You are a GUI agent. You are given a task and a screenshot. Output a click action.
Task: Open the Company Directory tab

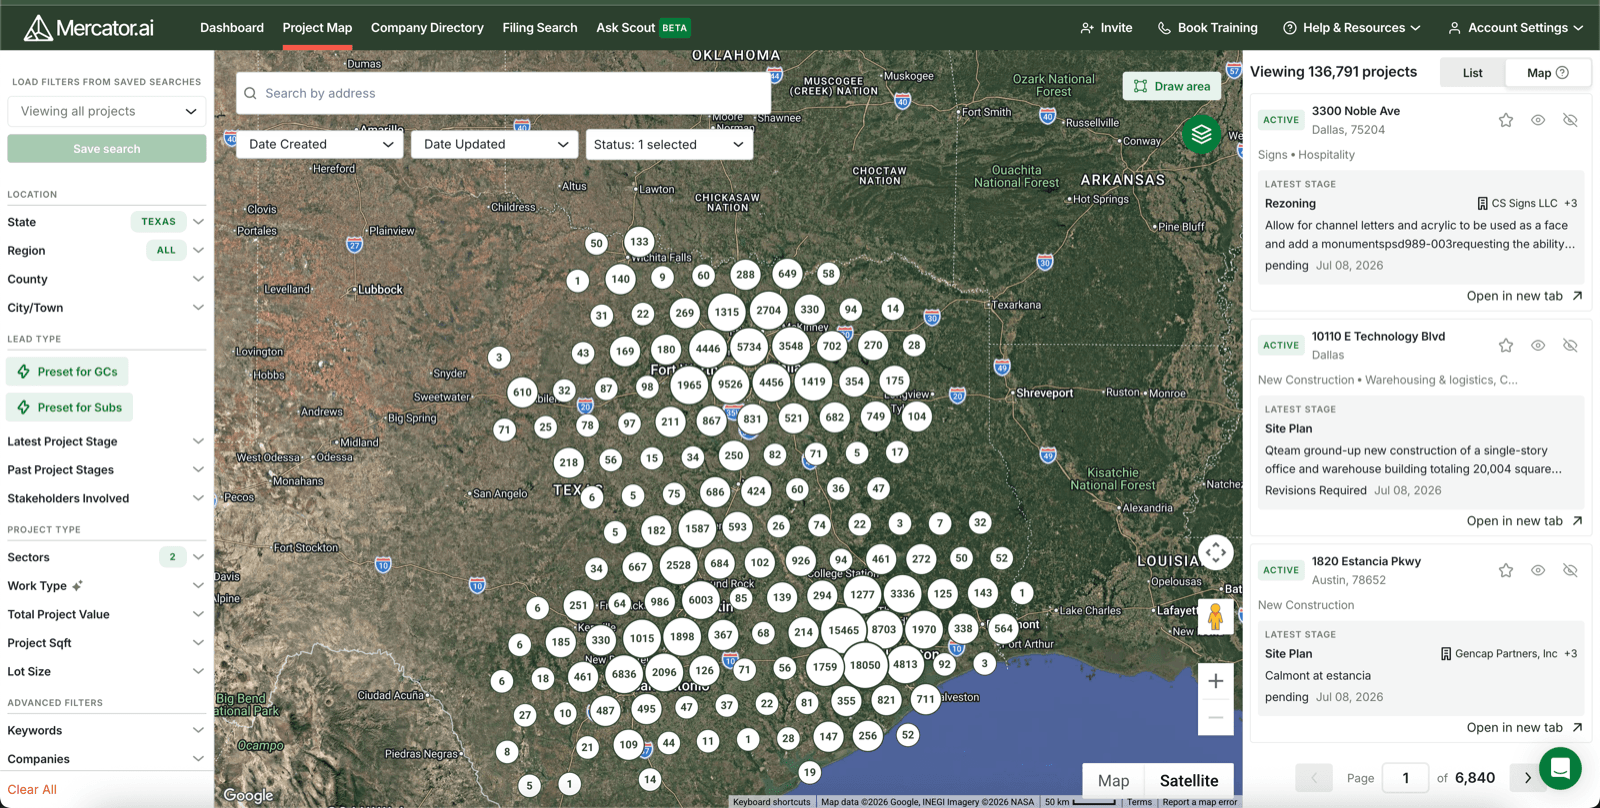[427, 28]
